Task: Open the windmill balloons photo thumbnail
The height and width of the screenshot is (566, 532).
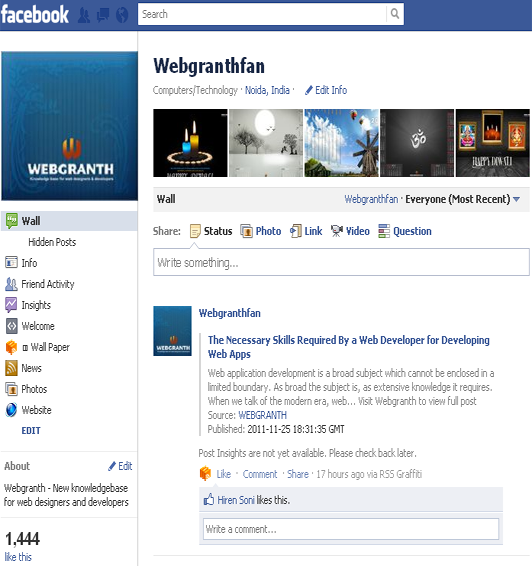Action: (341, 143)
